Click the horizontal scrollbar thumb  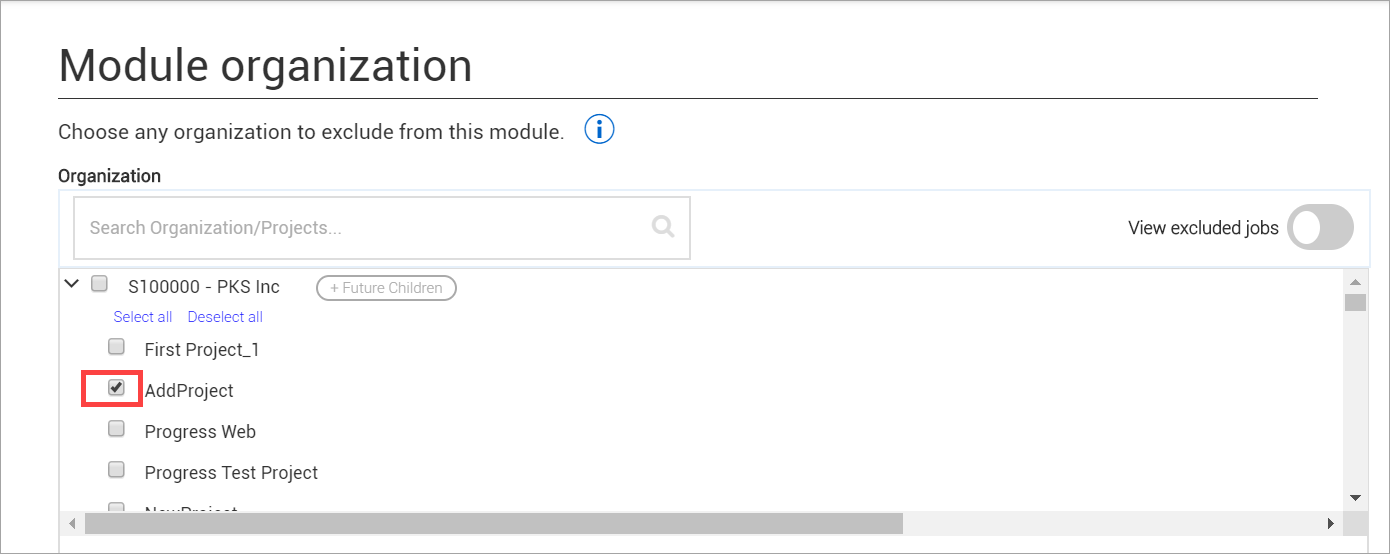point(493,523)
